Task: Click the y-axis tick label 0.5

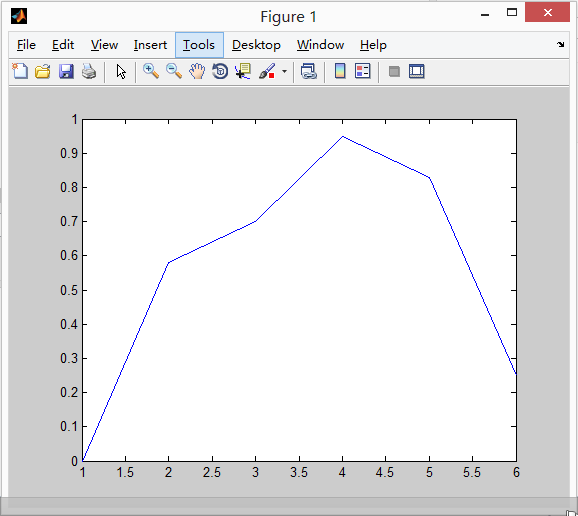Action: (x=69, y=290)
